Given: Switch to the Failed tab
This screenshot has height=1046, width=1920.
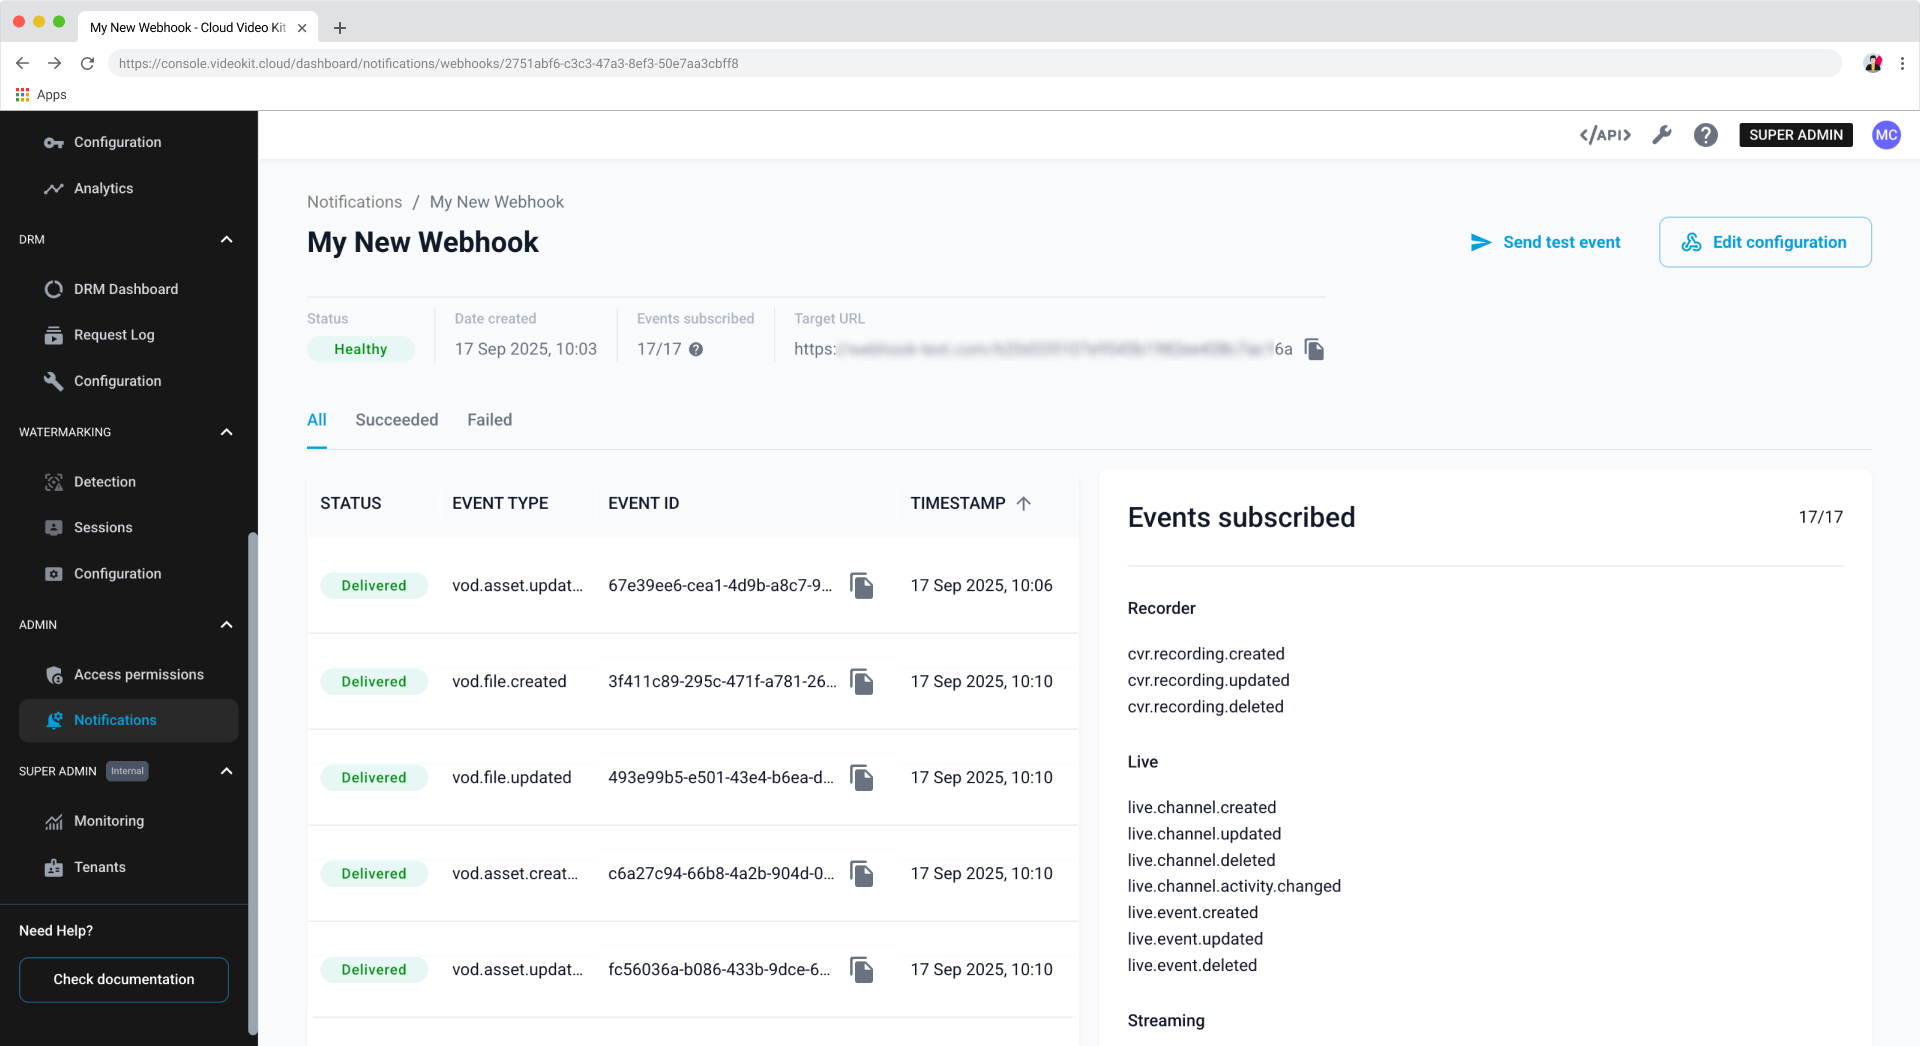Looking at the screenshot, I should tap(489, 420).
